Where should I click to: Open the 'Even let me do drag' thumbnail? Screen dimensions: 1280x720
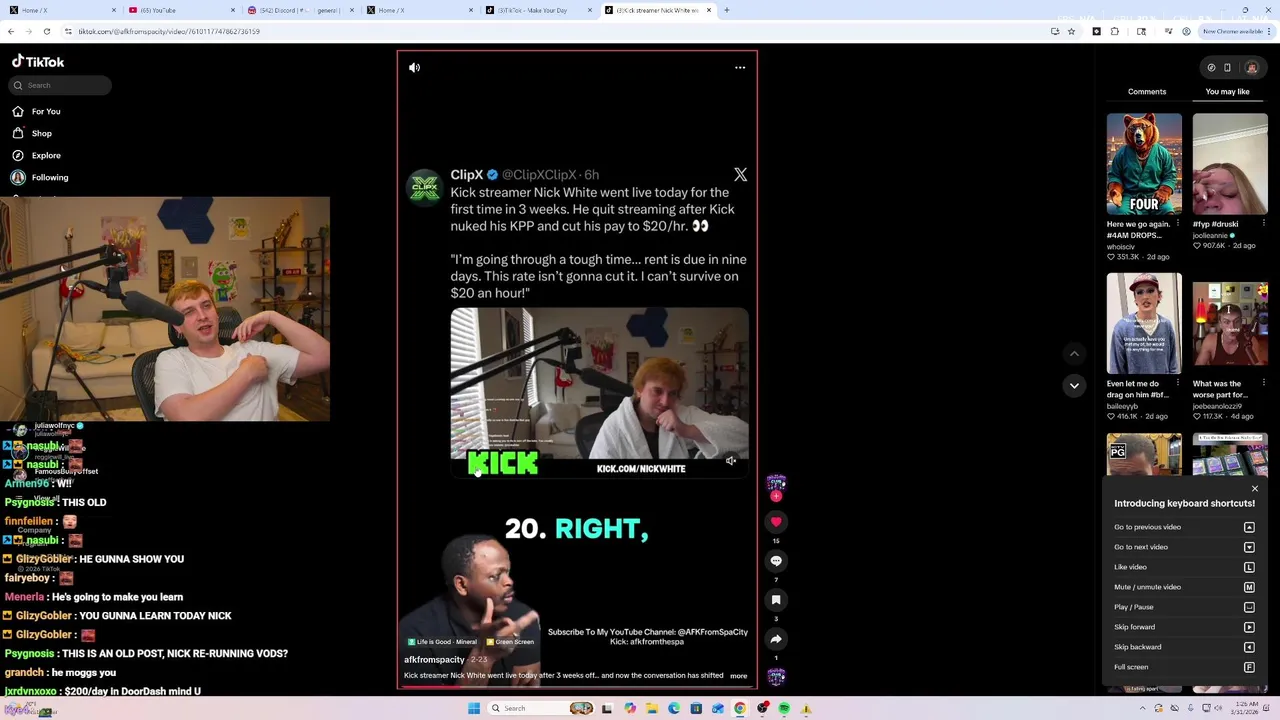tap(1144, 324)
